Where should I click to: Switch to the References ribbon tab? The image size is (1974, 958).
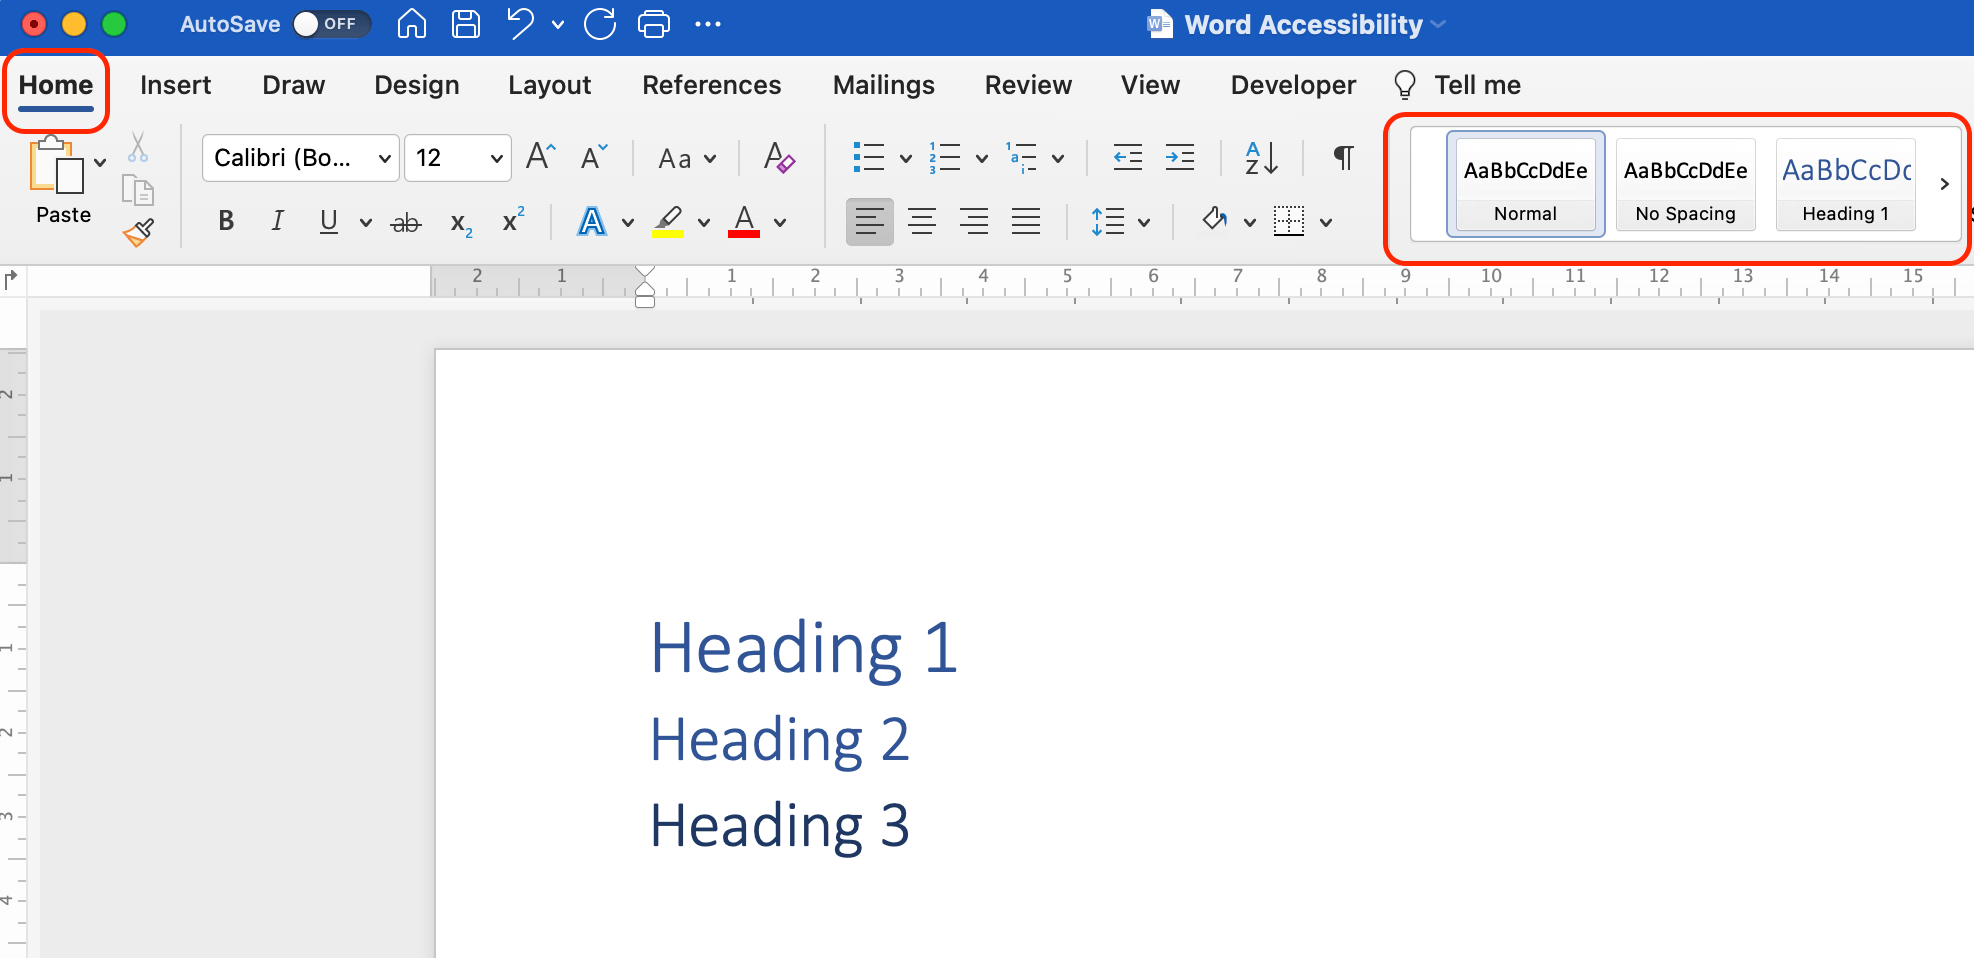point(711,85)
